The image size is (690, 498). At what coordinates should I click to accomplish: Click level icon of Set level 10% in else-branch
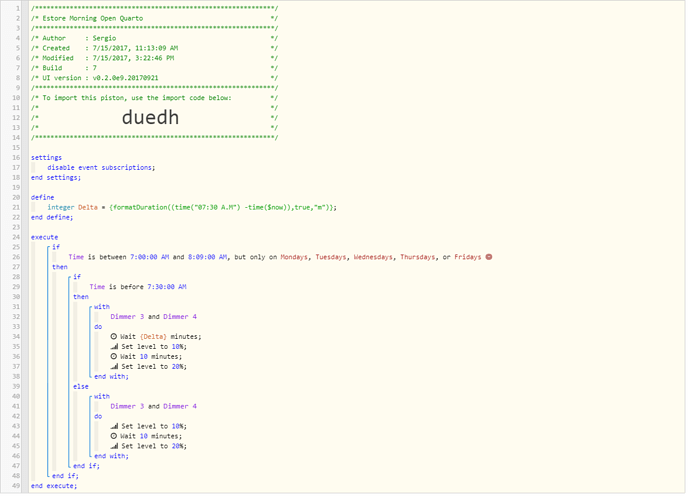[x=114, y=426]
